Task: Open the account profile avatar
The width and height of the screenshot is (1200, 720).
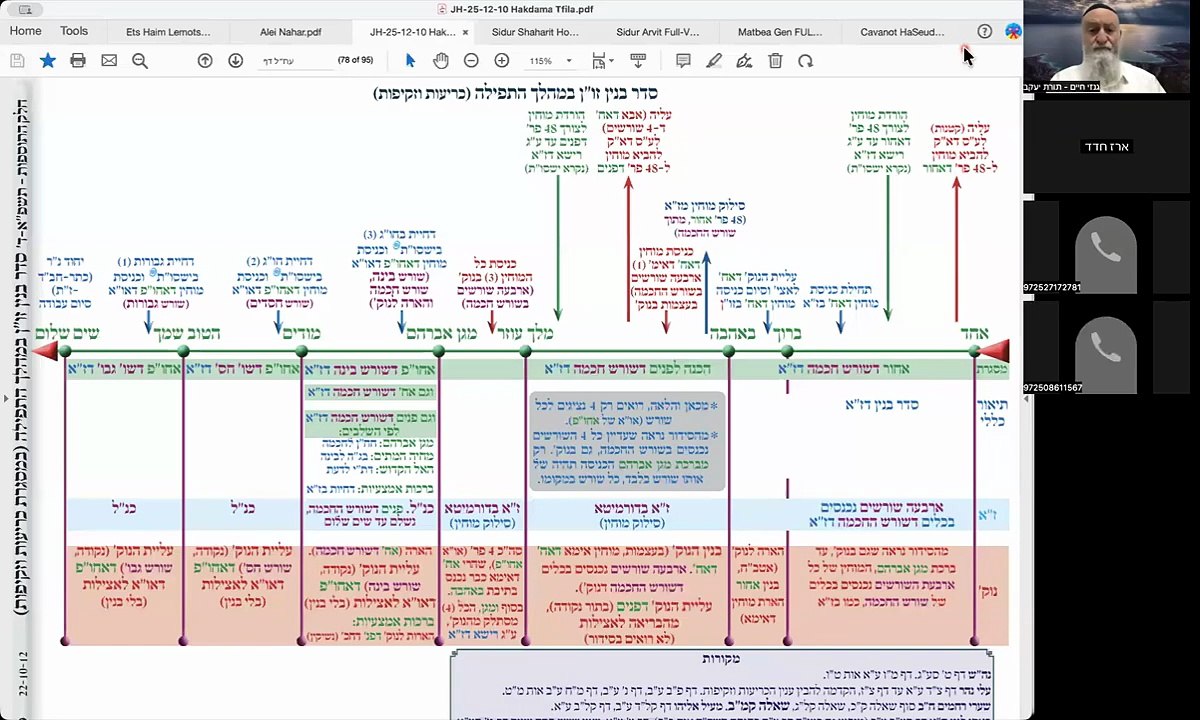Action: 1013,32
